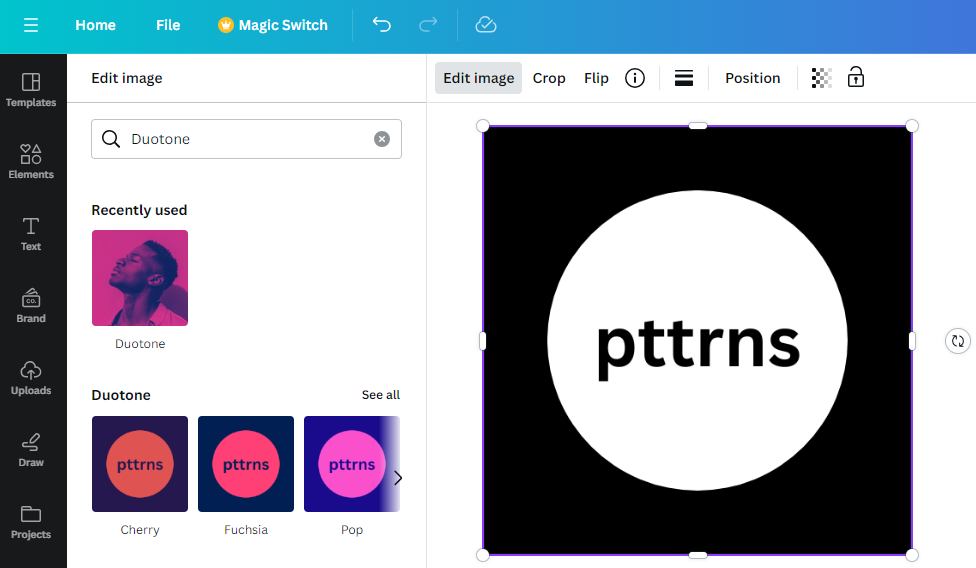This screenshot has height=568, width=976.
Task: Open the hamburger main menu
Action: tap(31, 25)
